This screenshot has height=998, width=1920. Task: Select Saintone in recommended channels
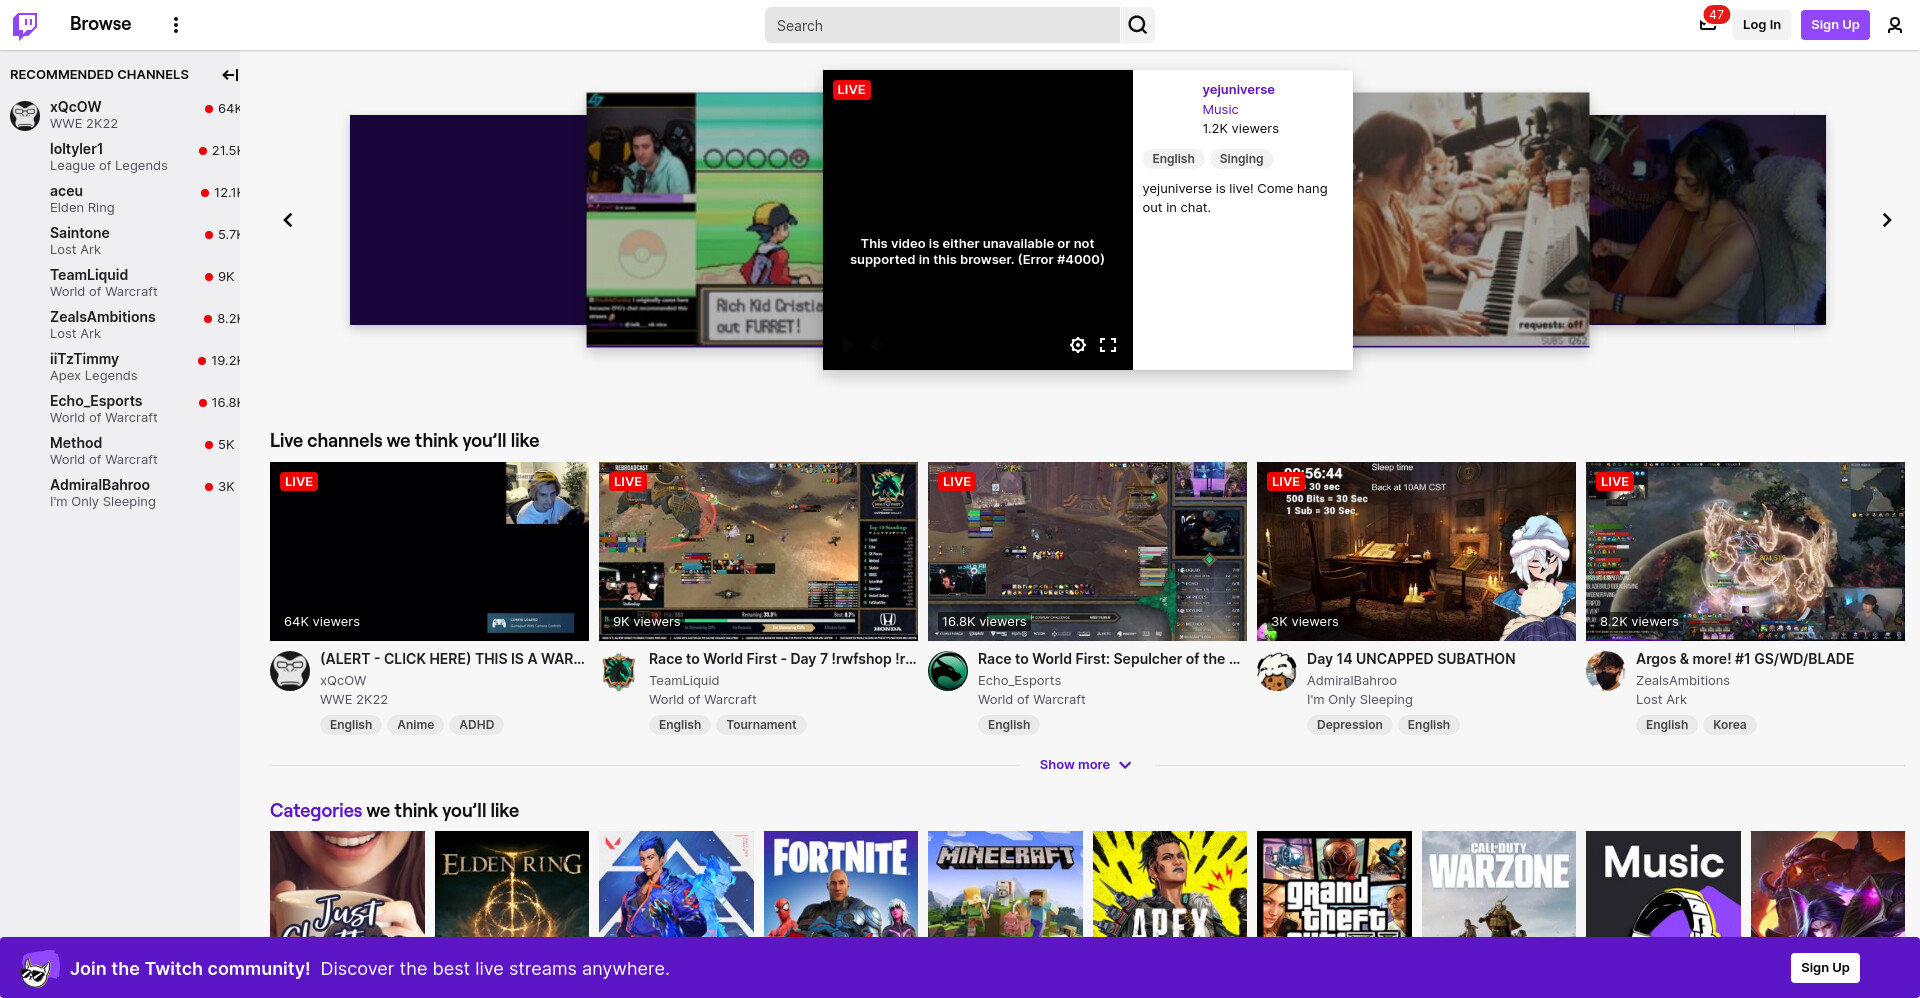point(120,241)
